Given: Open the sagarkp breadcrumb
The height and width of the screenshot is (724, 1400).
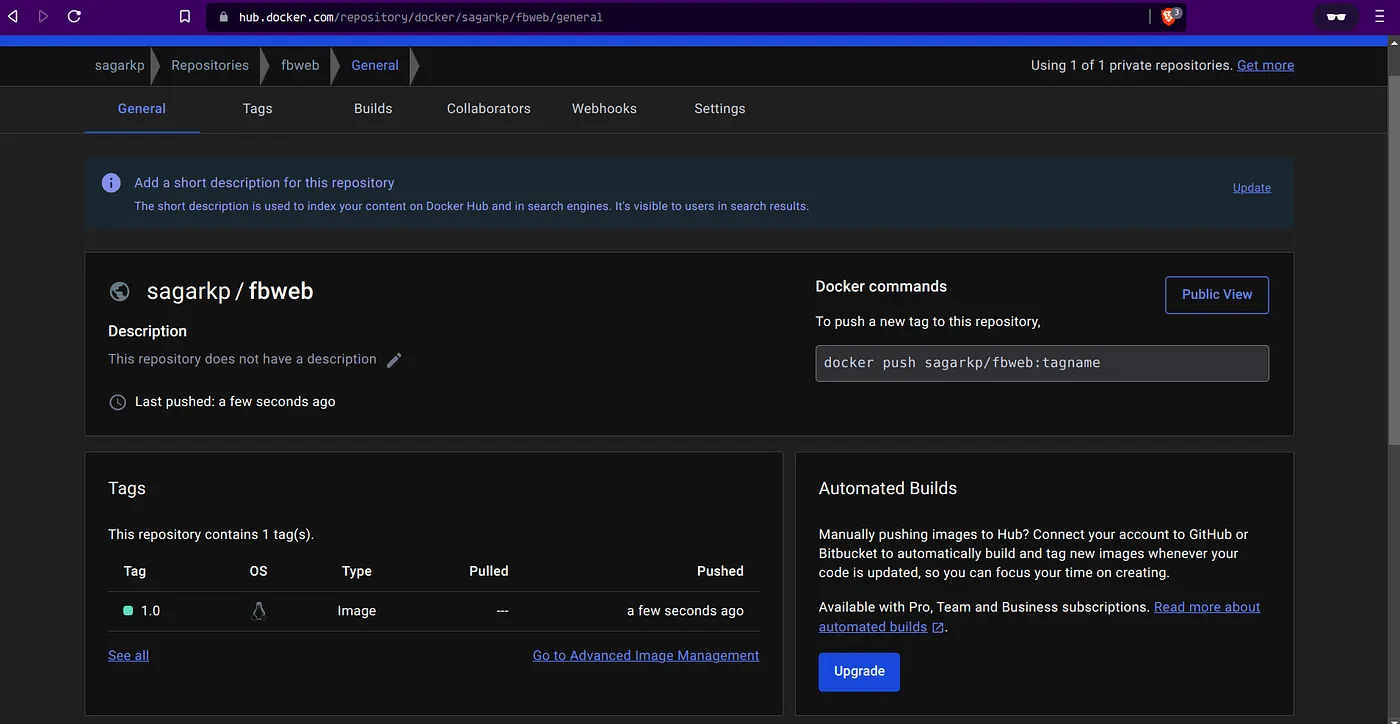Looking at the screenshot, I should (x=120, y=65).
